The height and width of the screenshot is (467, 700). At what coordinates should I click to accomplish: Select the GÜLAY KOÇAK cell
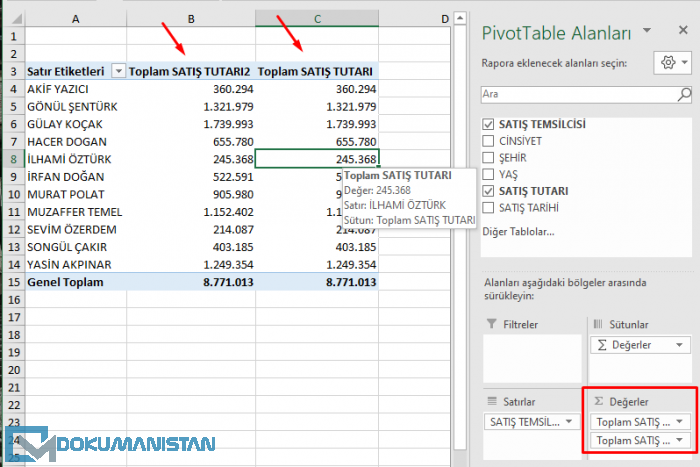coord(76,124)
